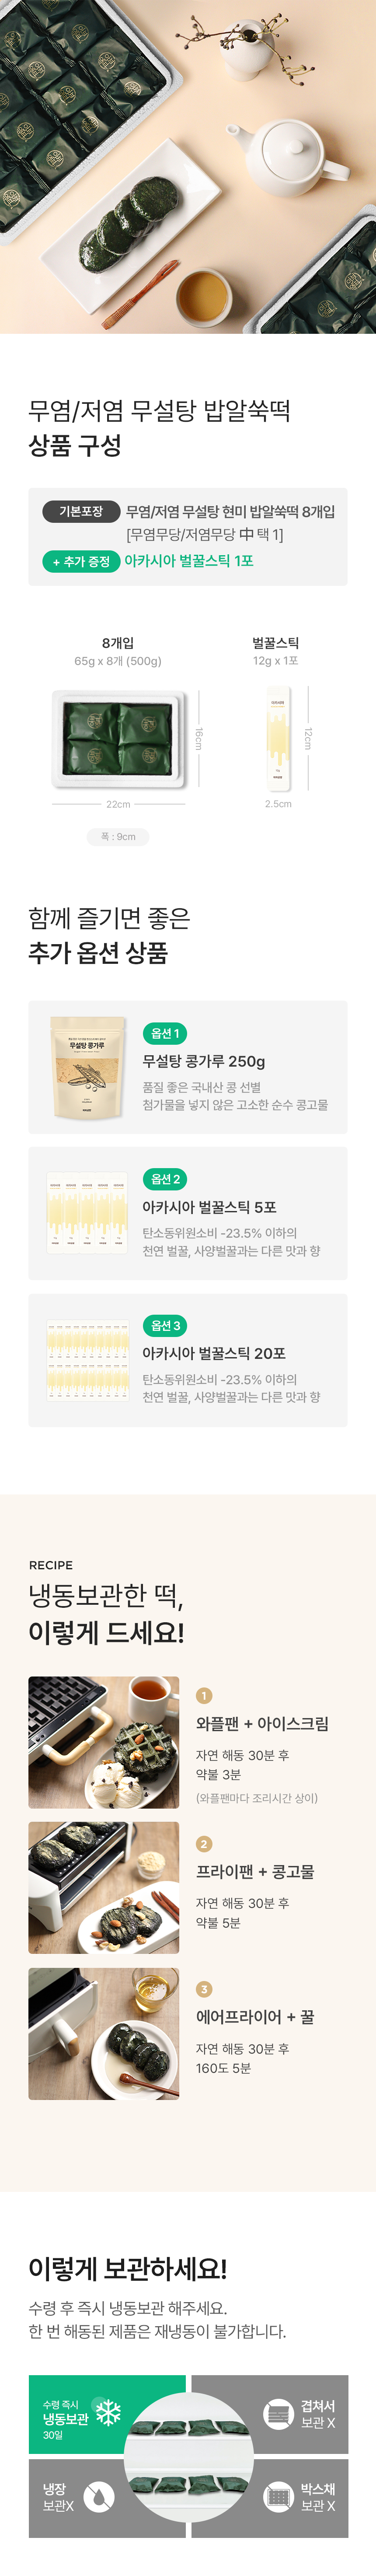Select the number 2 recipe step circle
The width and height of the screenshot is (376, 2576).
tap(204, 1843)
